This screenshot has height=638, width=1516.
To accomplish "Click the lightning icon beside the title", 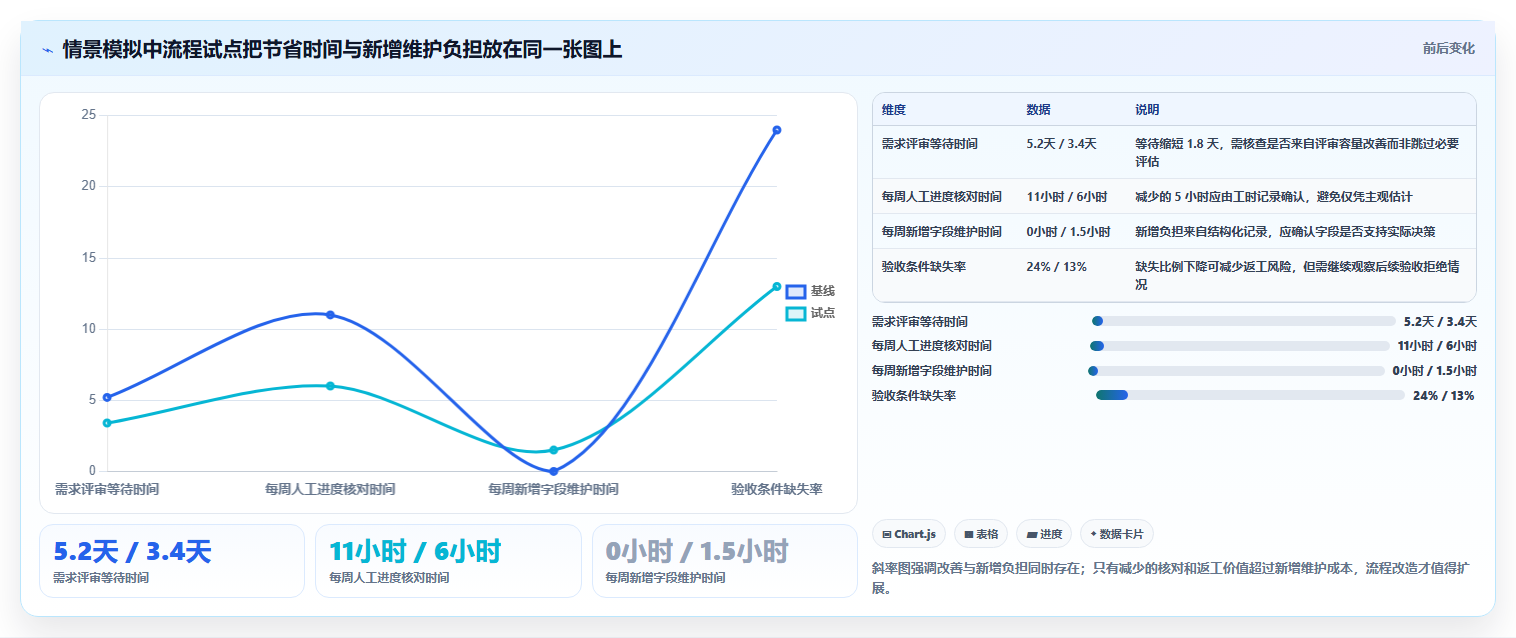I will 47,50.
